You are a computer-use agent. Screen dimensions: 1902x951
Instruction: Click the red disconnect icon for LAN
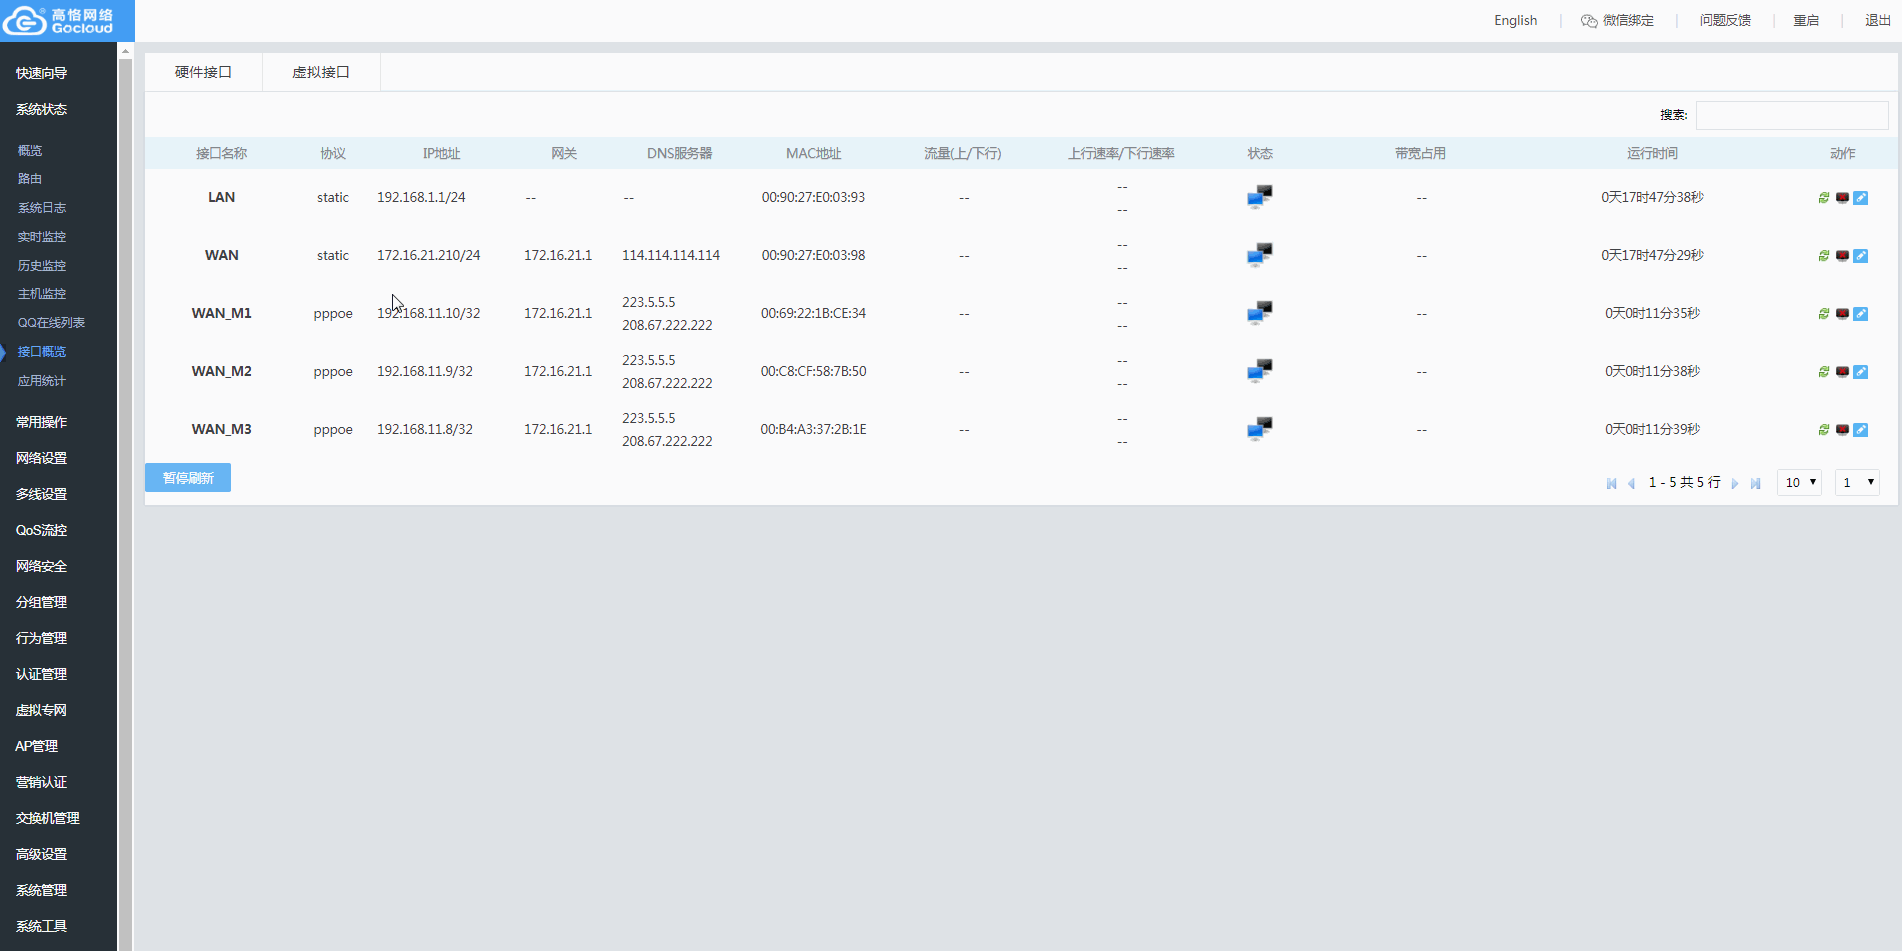pyautogui.click(x=1842, y=198)
